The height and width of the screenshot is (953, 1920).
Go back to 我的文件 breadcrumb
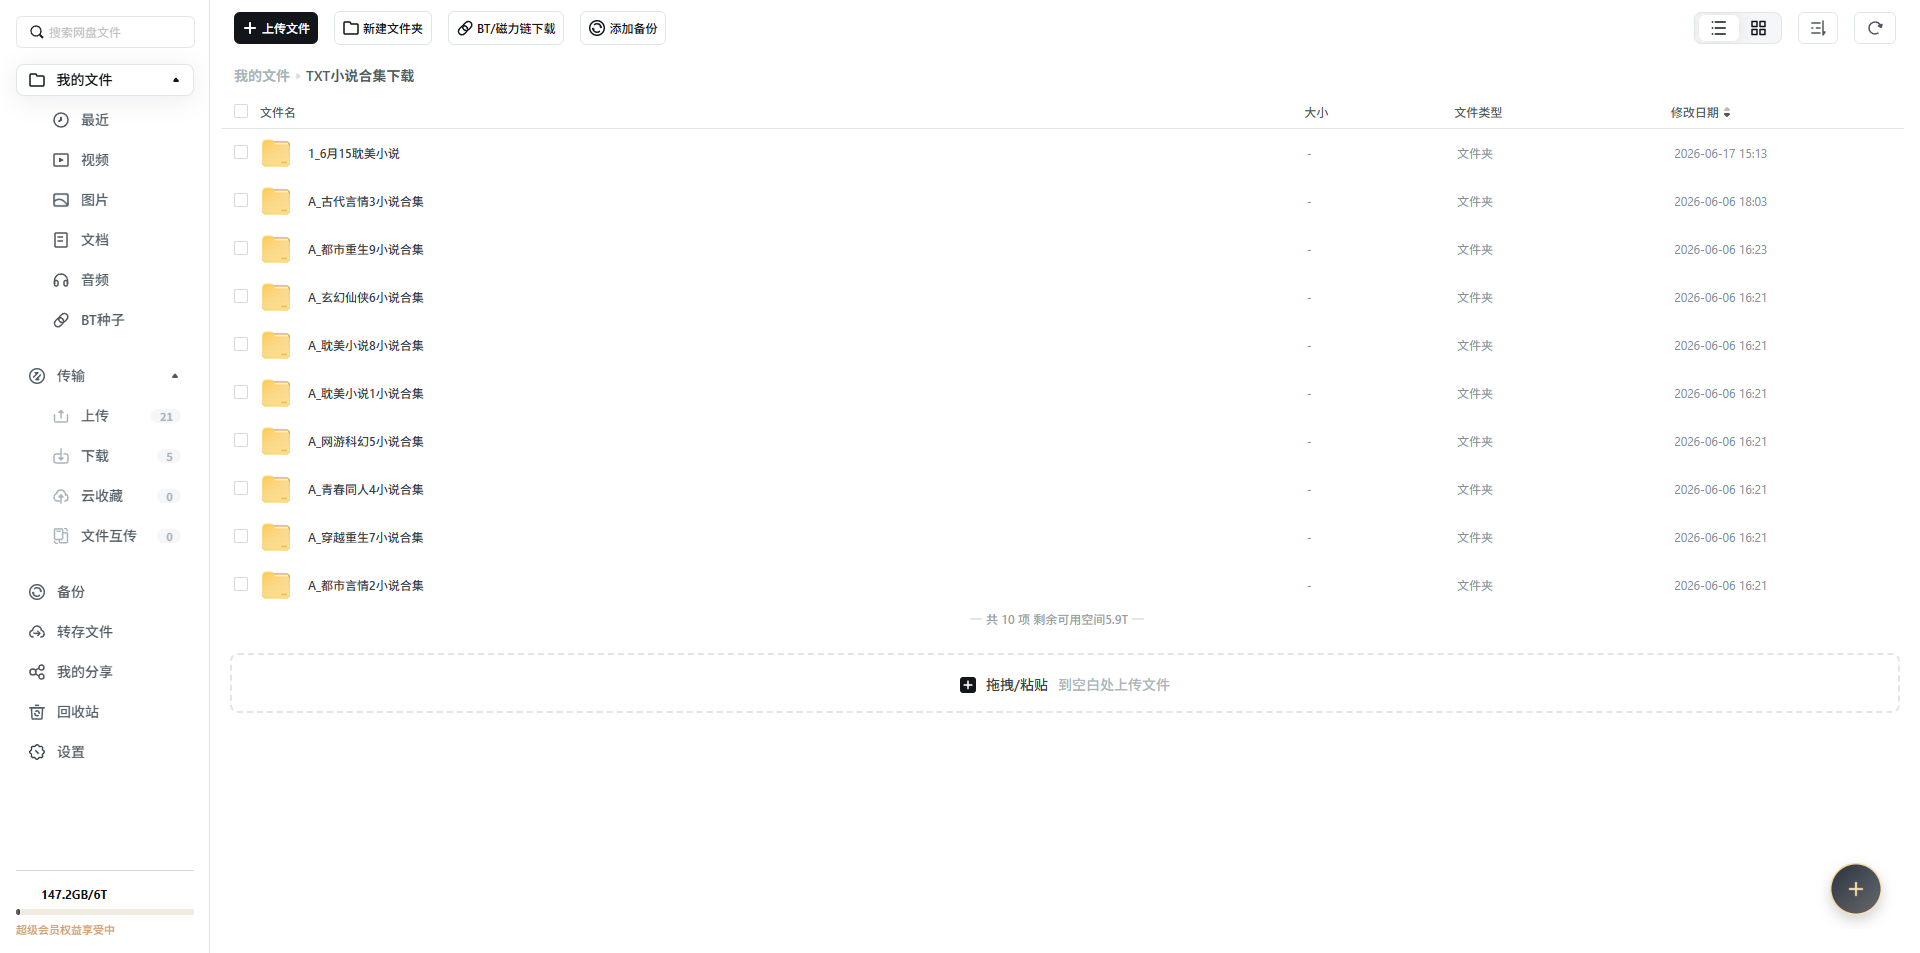[262, 76]
